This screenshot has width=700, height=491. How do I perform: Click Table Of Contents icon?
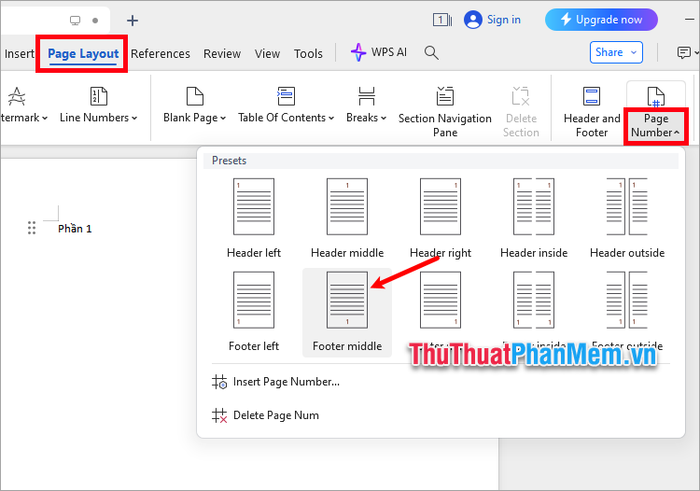(x=286, y=96)
